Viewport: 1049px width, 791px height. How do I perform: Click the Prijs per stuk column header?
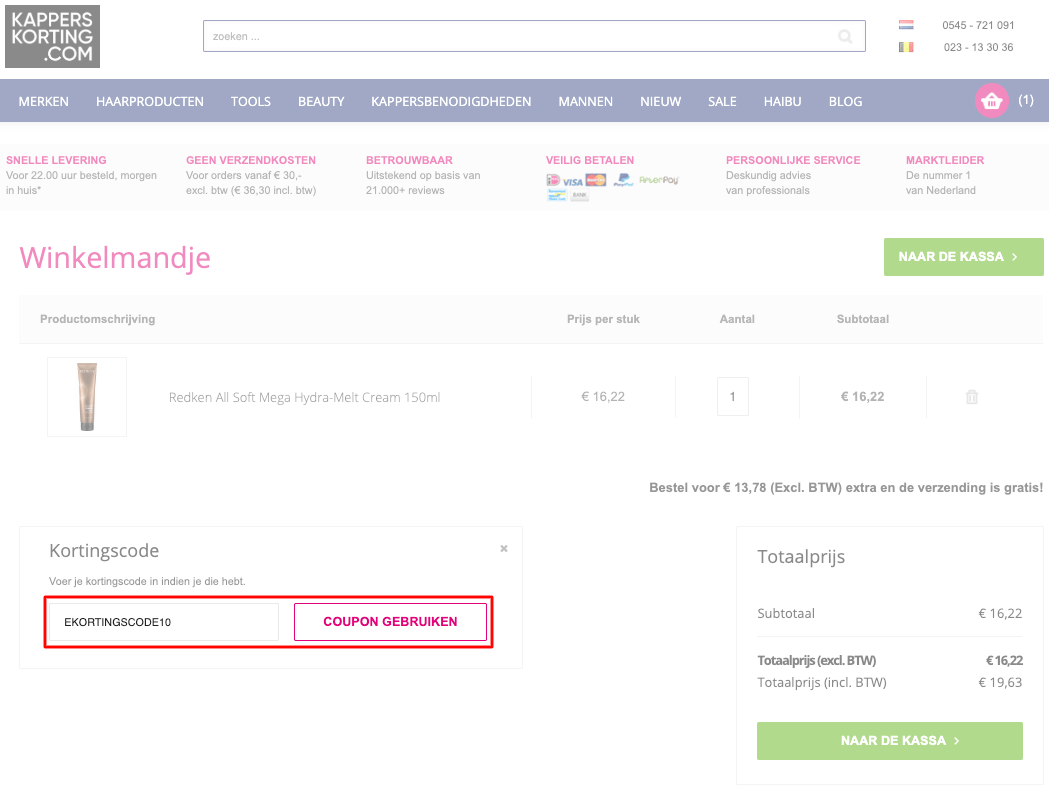coord(603,319)
